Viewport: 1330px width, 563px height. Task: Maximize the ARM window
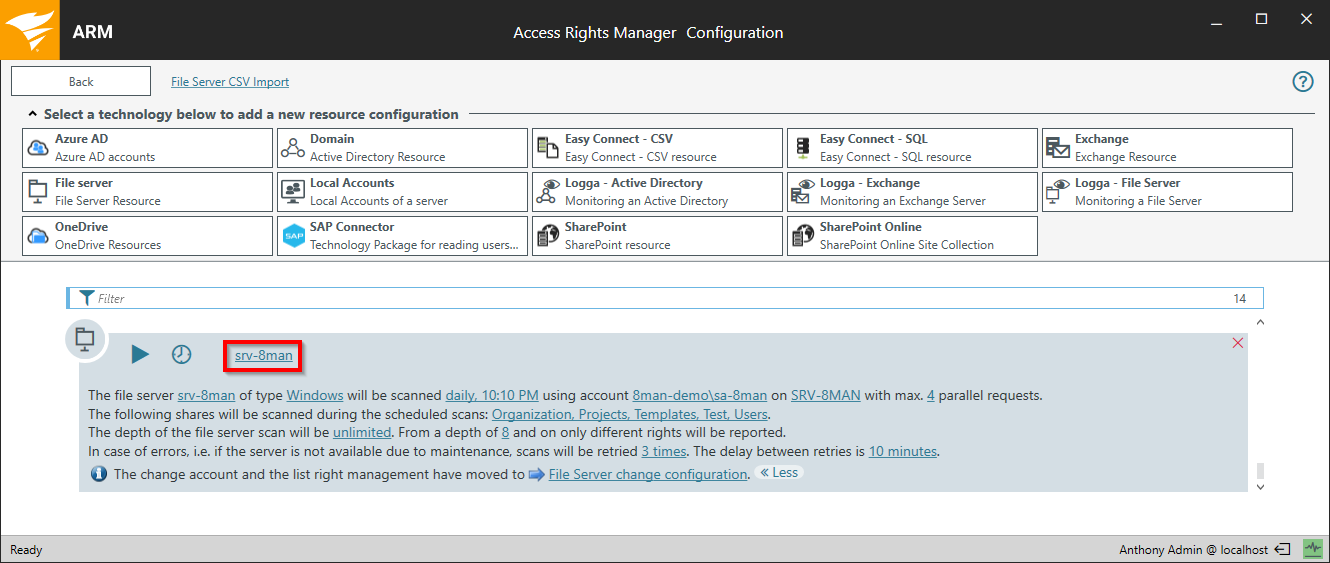tap(1262, 19)
